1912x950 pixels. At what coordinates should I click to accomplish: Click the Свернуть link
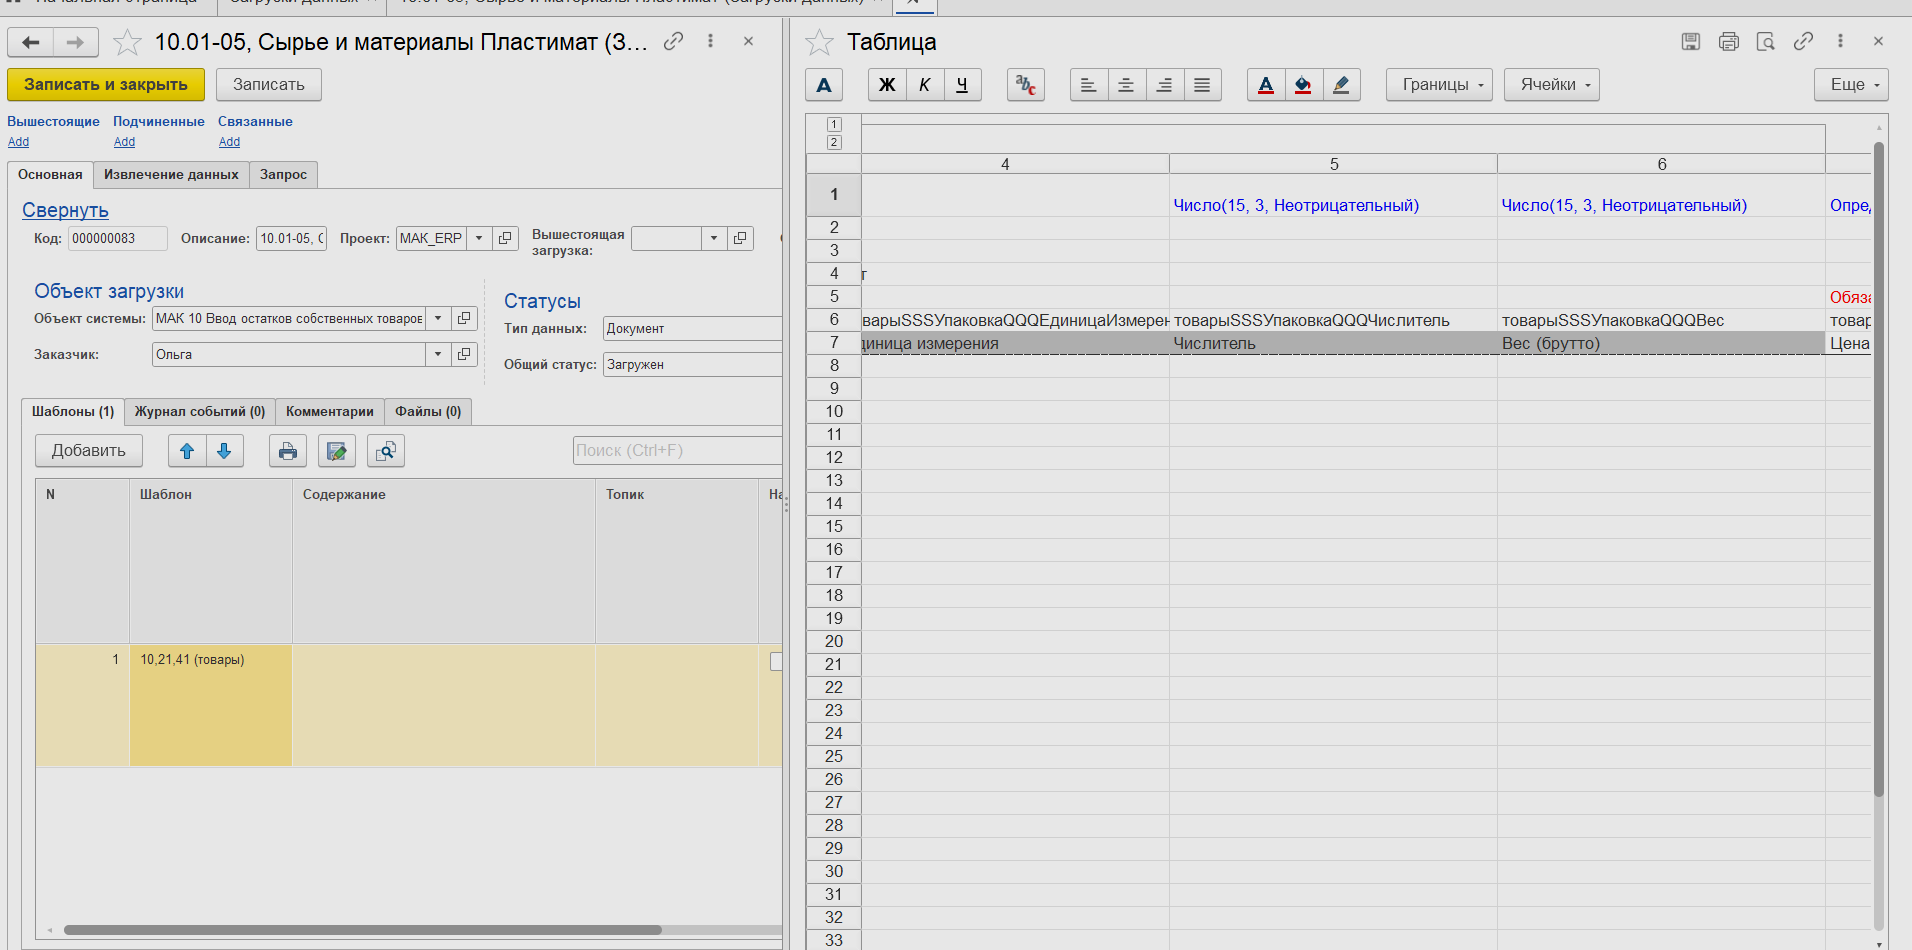pos(65,210)
